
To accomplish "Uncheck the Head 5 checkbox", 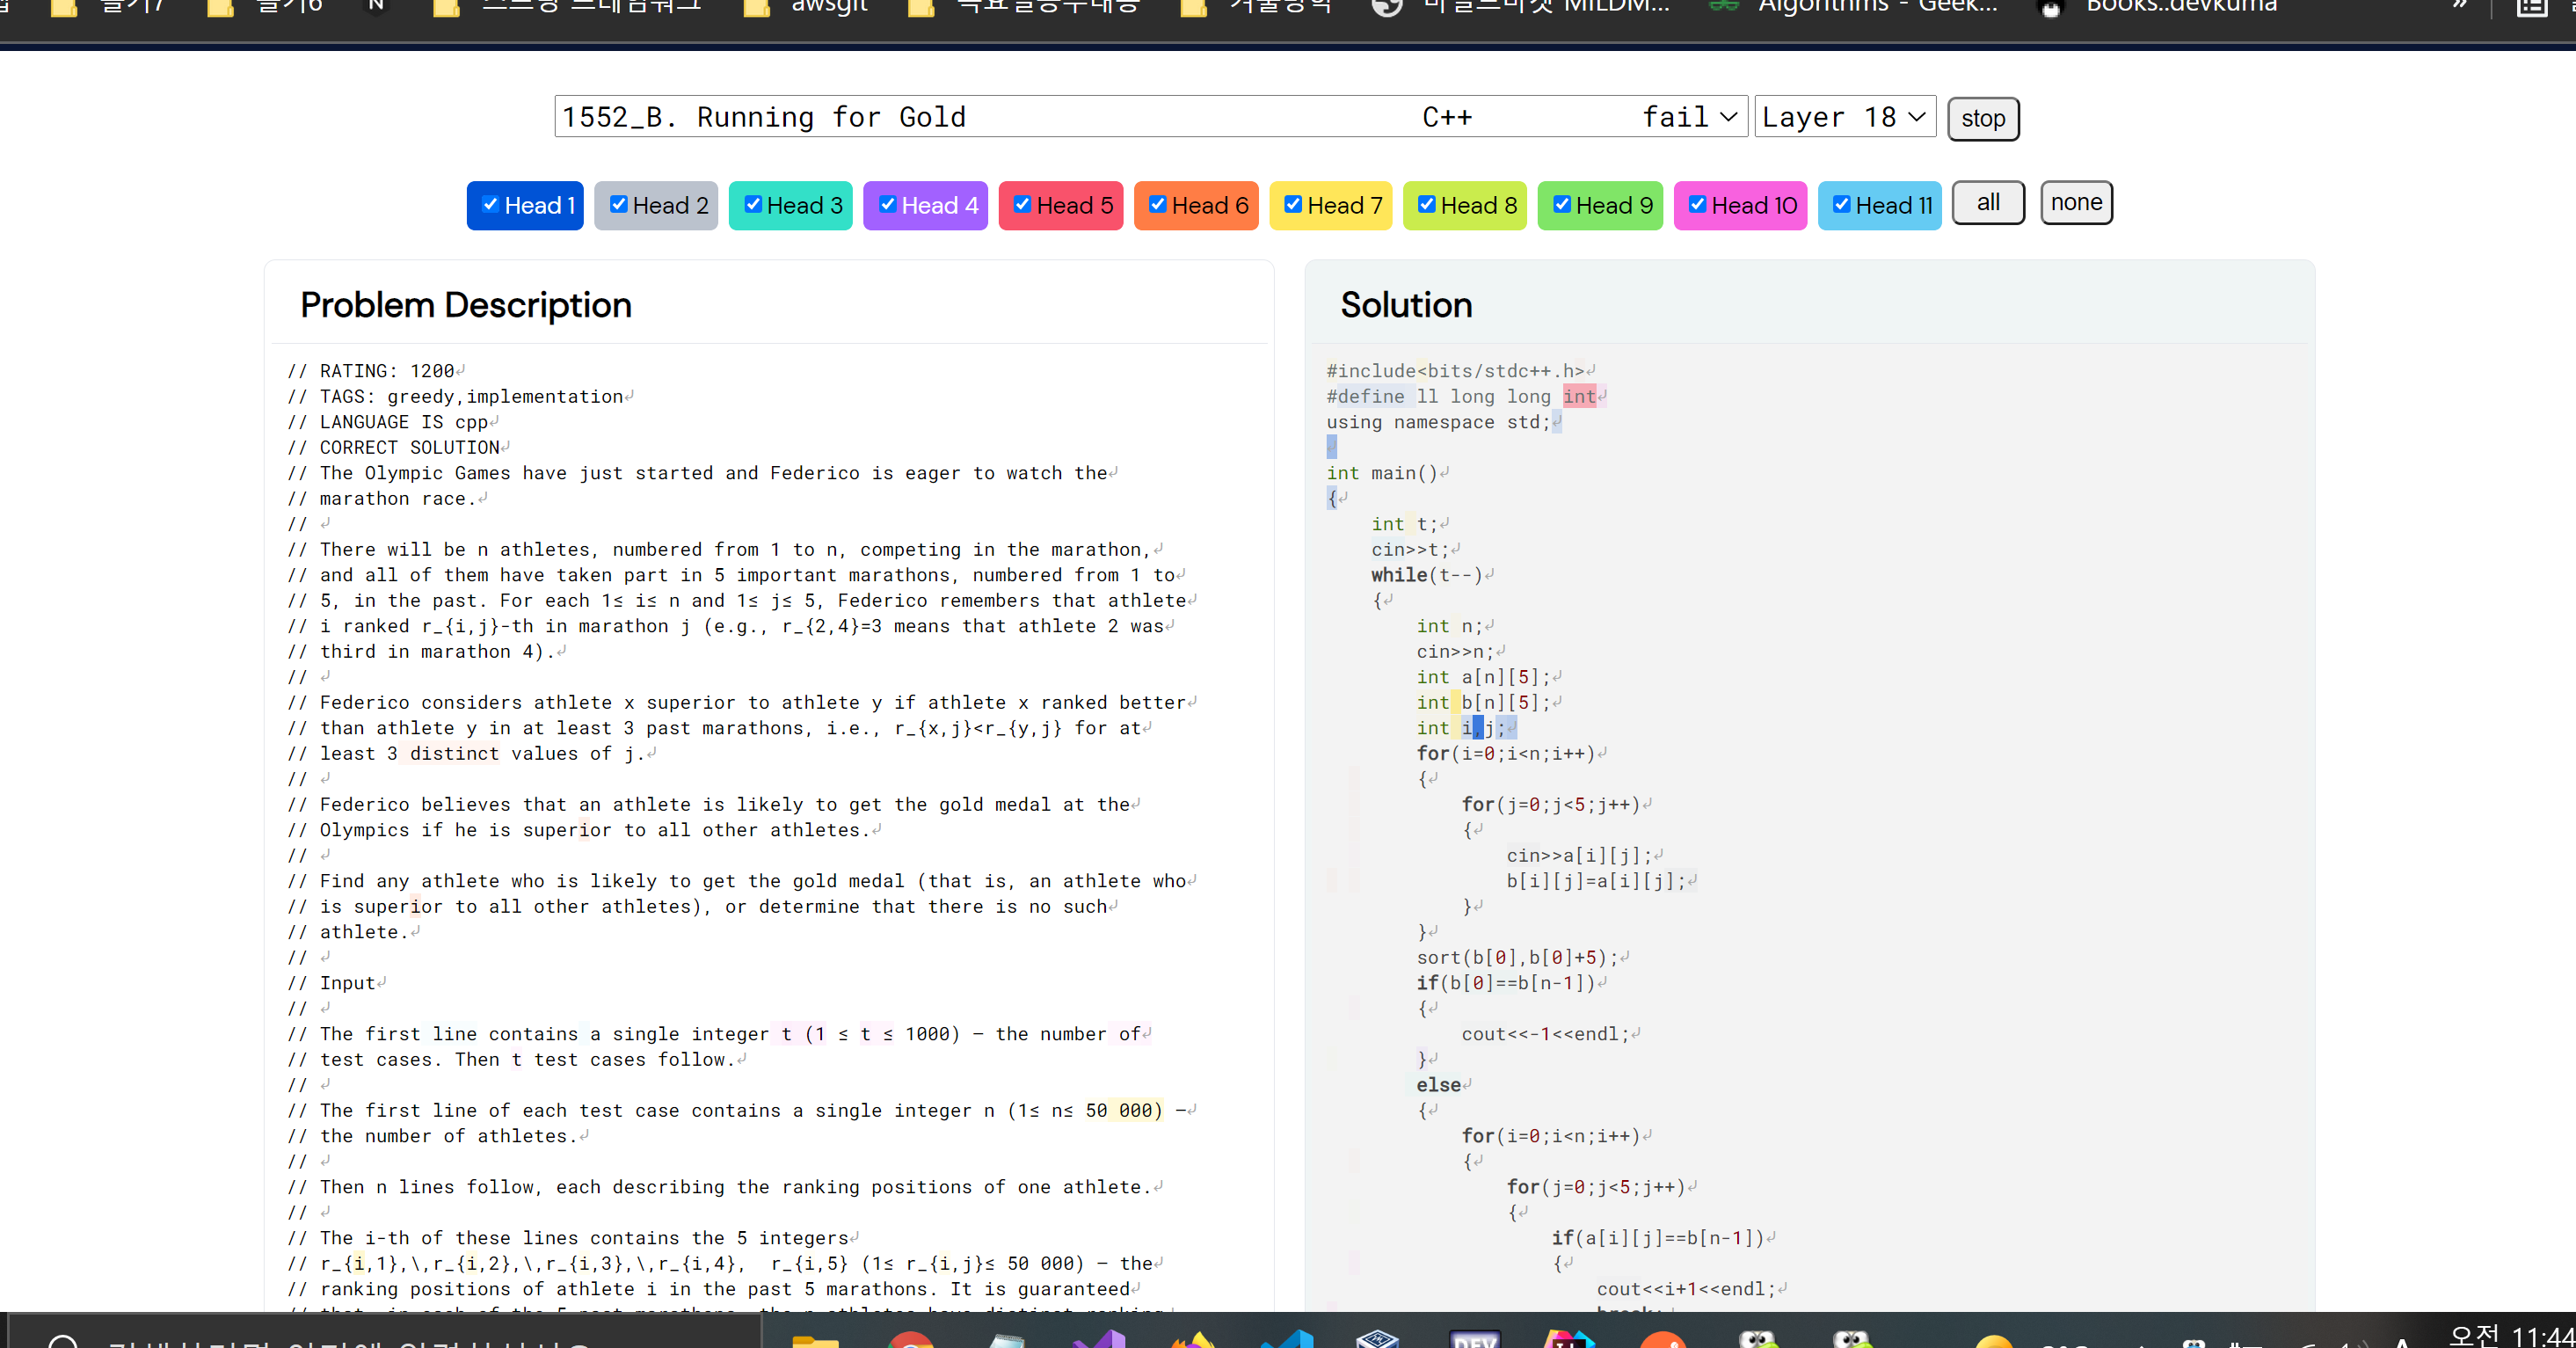I will pyautogui.click(x=1022, y=204).
